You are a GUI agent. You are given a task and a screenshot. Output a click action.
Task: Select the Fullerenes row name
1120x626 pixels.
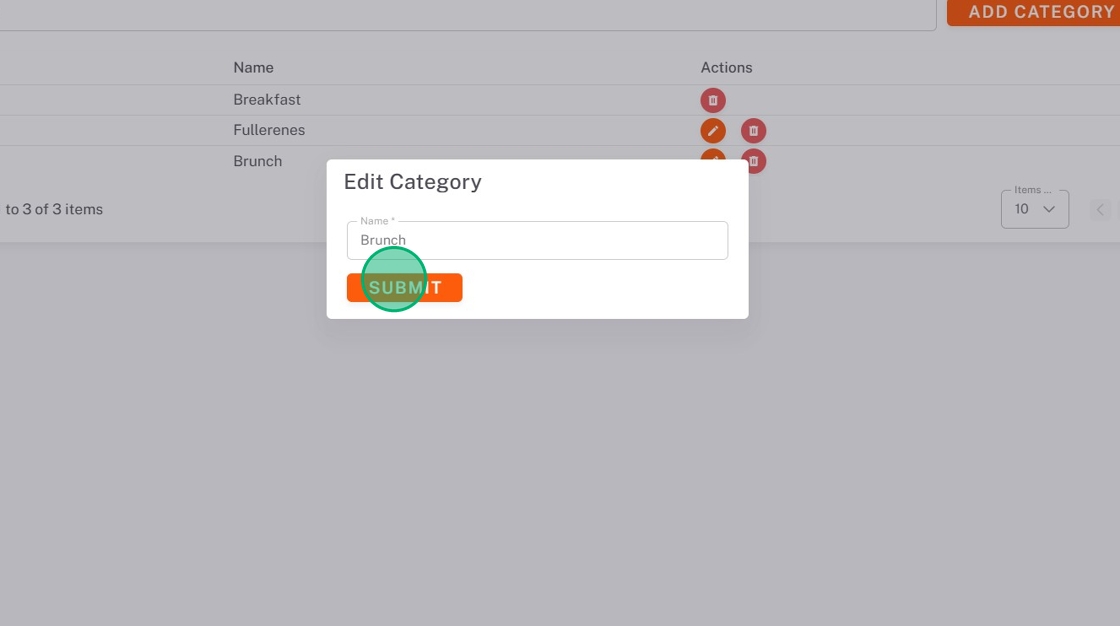269,130
